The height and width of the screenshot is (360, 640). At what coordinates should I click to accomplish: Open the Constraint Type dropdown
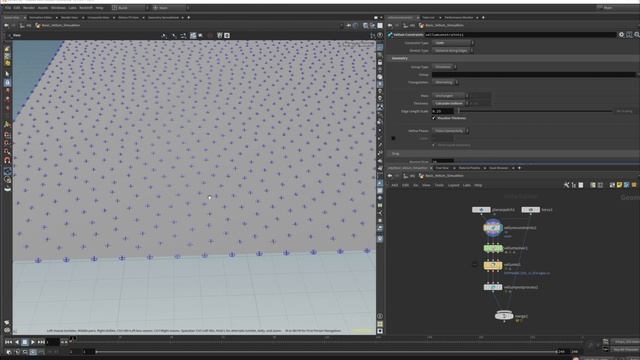pyautogui.click(x=453, y=42)
